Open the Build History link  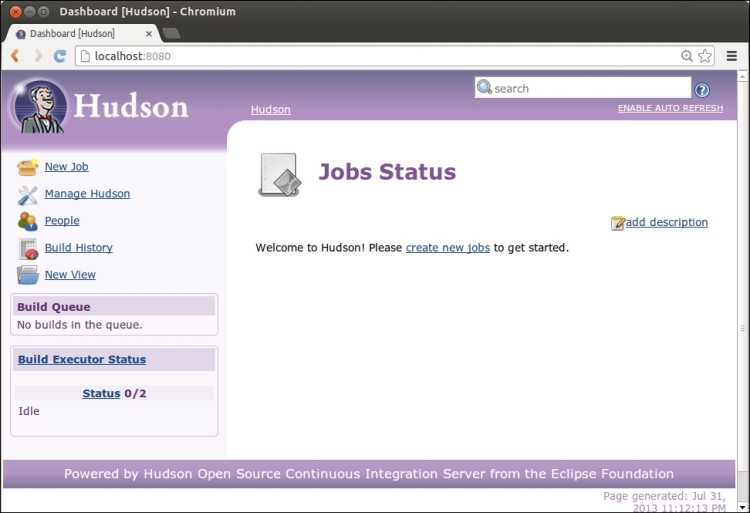[79, 248]
